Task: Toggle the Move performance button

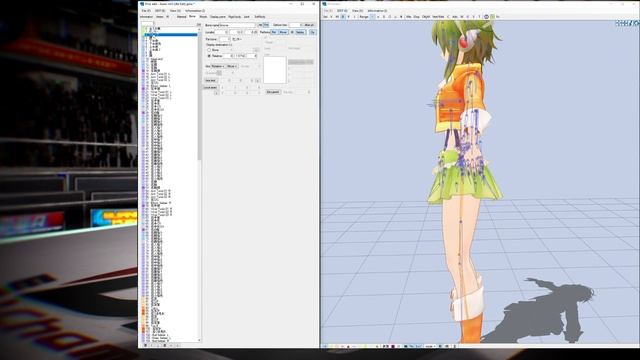Action: (283, 32)
